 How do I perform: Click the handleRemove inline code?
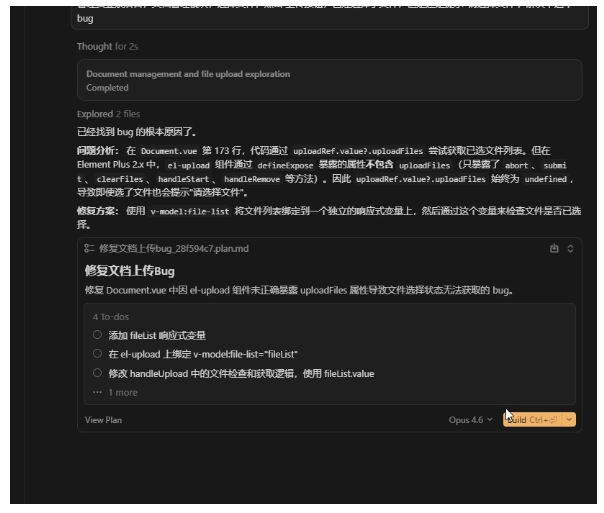click(252, 179)
